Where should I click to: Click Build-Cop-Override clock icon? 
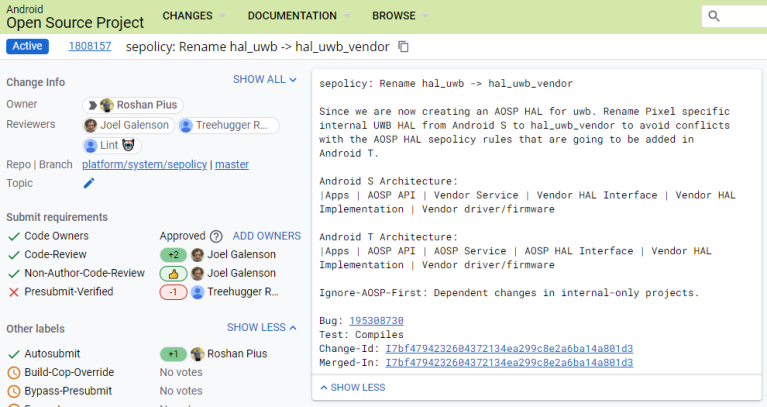14,372
